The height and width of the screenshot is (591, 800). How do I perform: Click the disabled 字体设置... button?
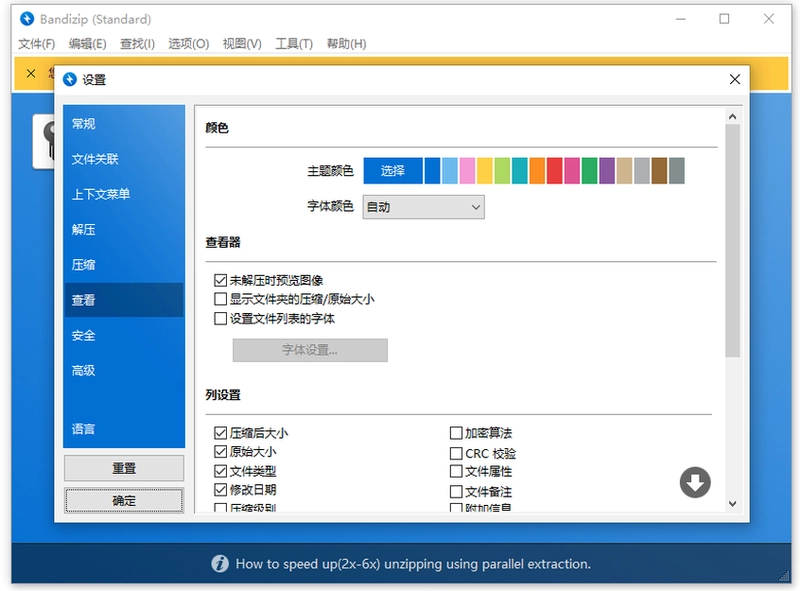[x=310, y=350]
